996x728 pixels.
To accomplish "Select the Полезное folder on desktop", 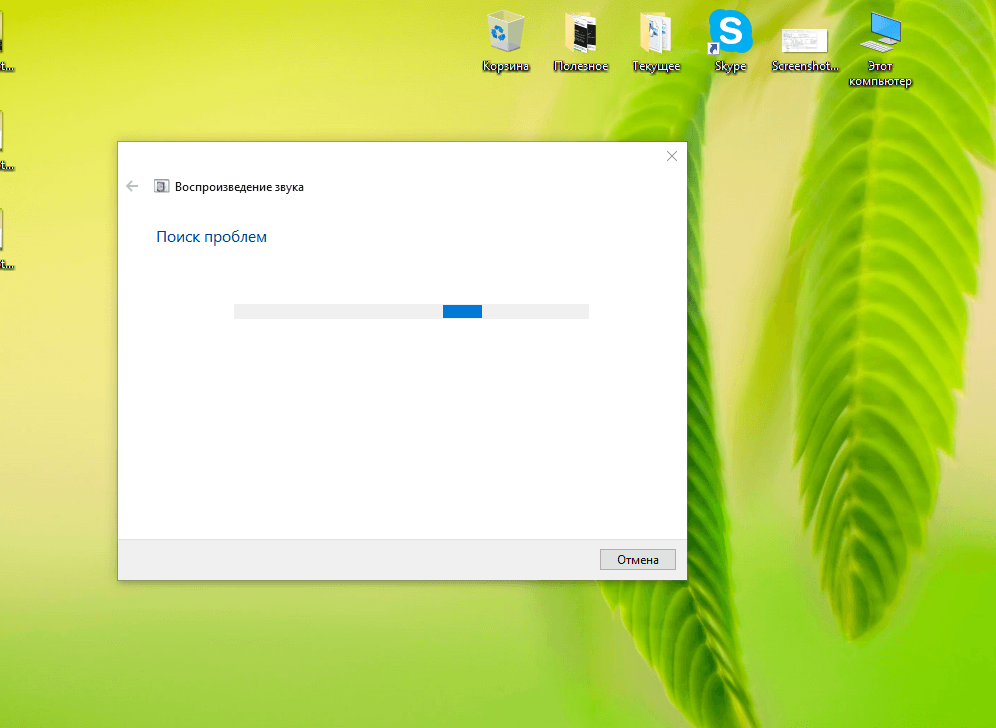I will coord(581,32).
